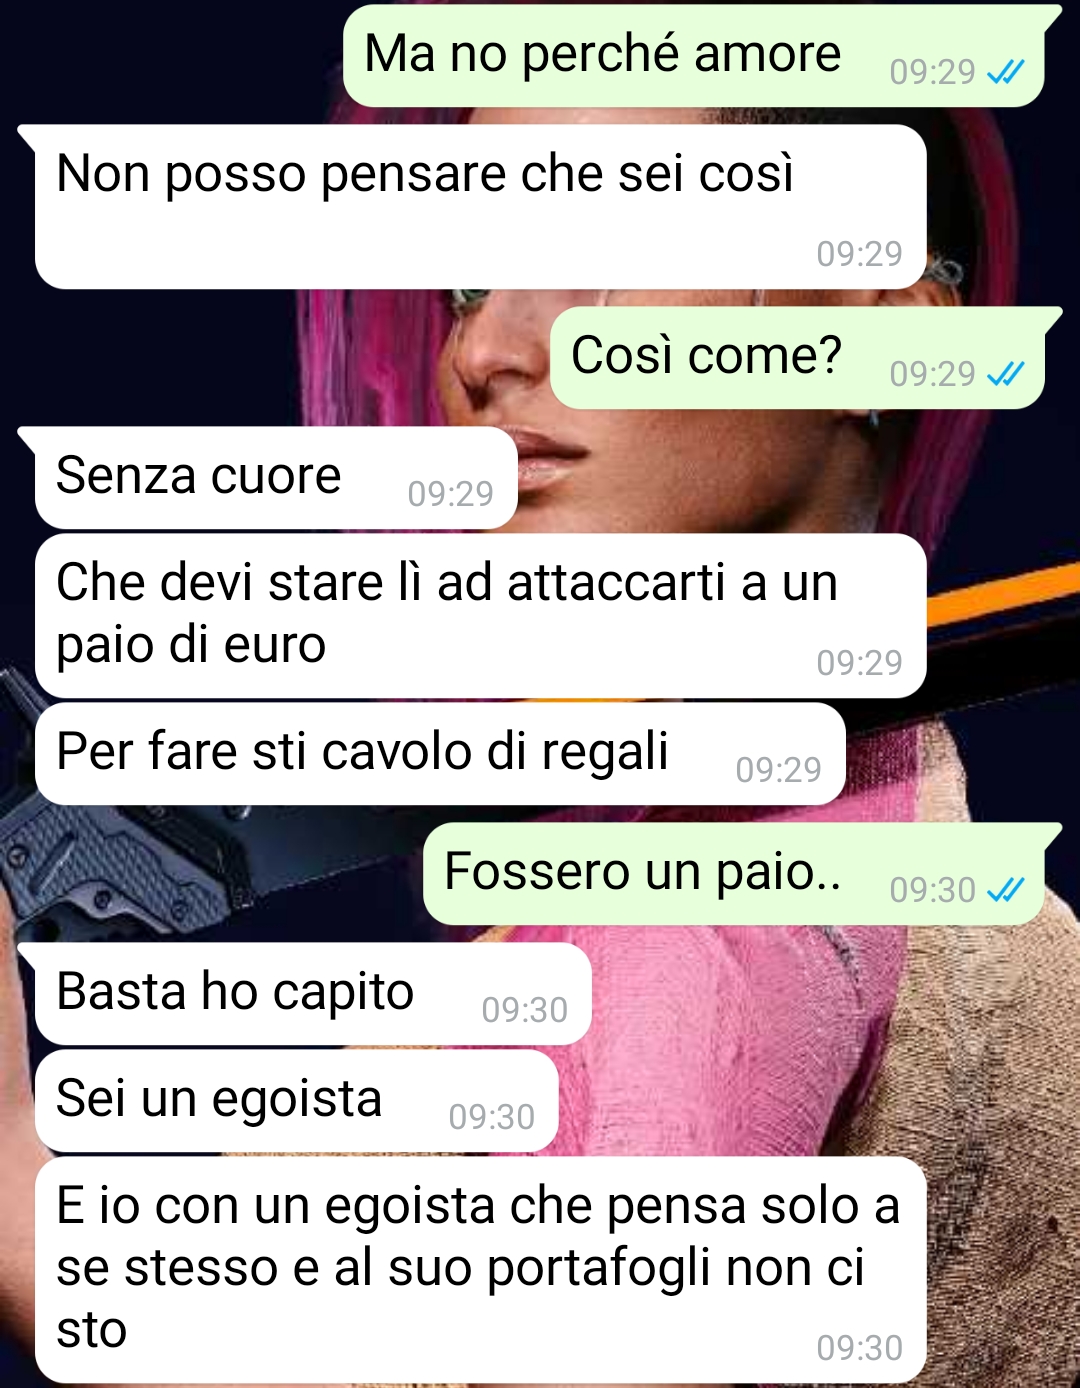Click read-receipt checkmarks on 'Ma no perché amore'

tap(1005, 72)
